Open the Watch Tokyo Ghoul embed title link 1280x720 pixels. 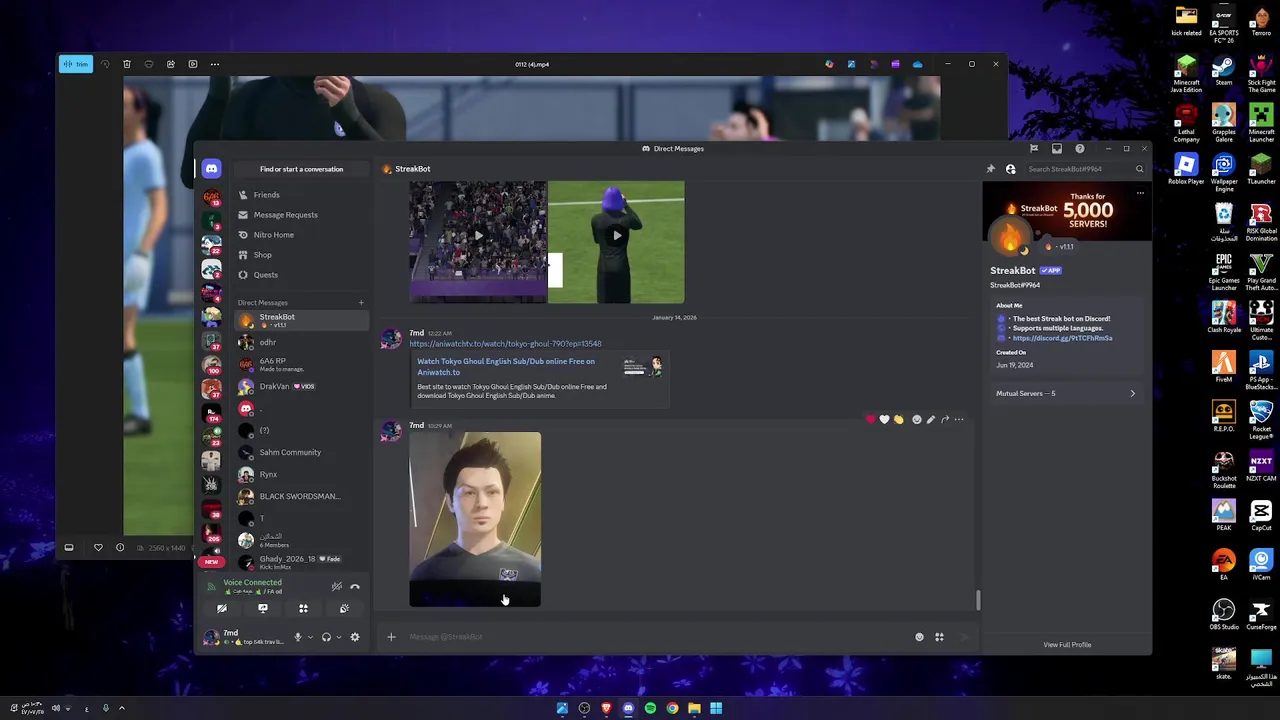click(506, 367)
